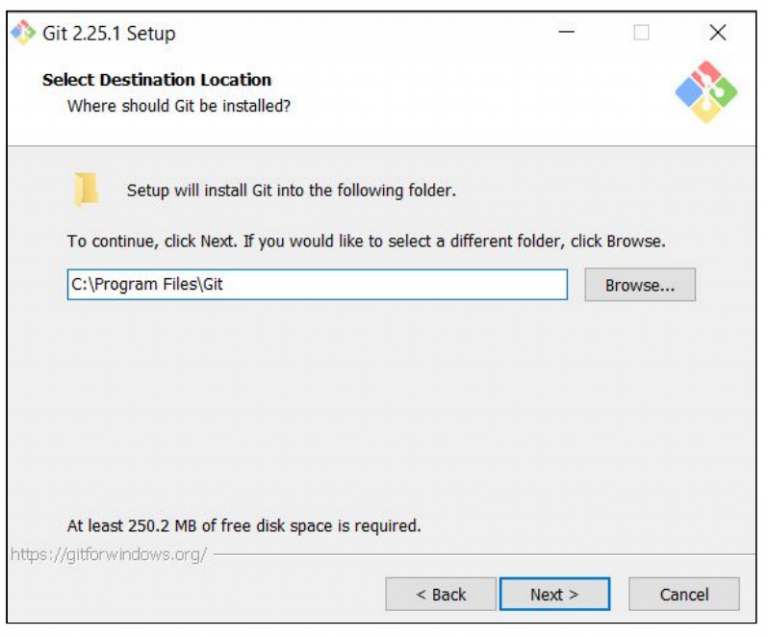Open the Browse folder dialog

click(640, 285)
